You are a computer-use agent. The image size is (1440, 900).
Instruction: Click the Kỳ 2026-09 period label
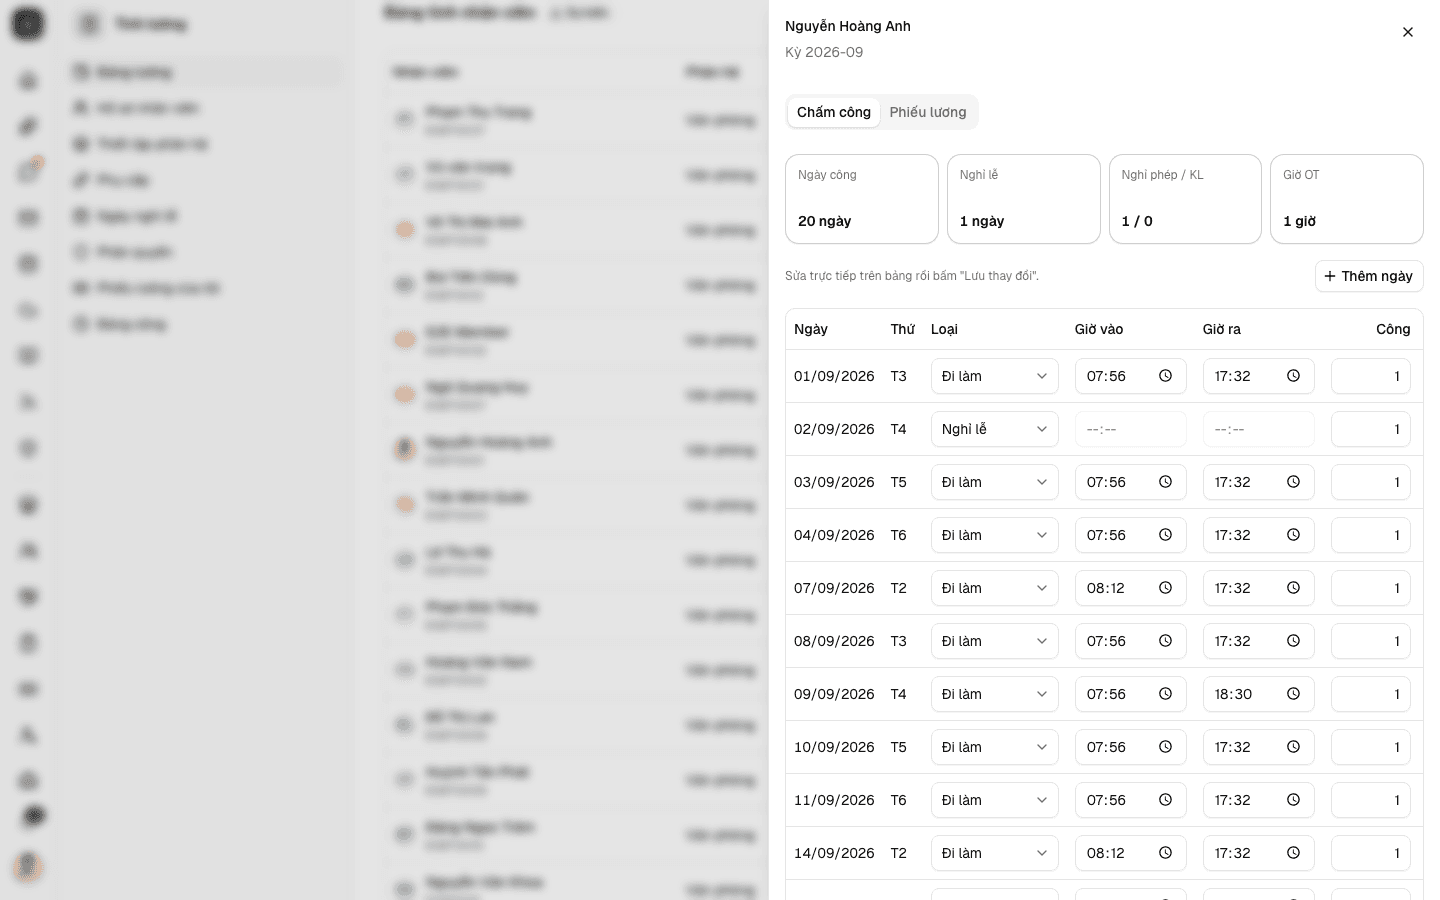click(824, 52)
